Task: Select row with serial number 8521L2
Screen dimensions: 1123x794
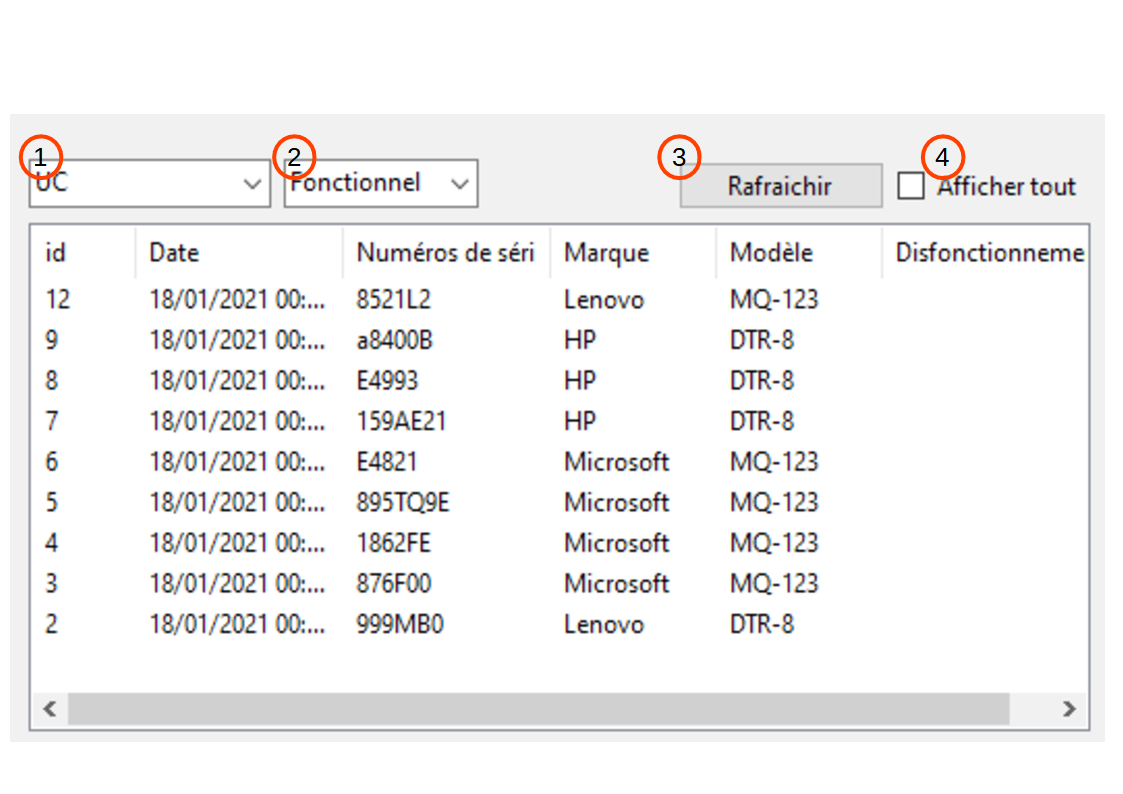Action: 393,299
